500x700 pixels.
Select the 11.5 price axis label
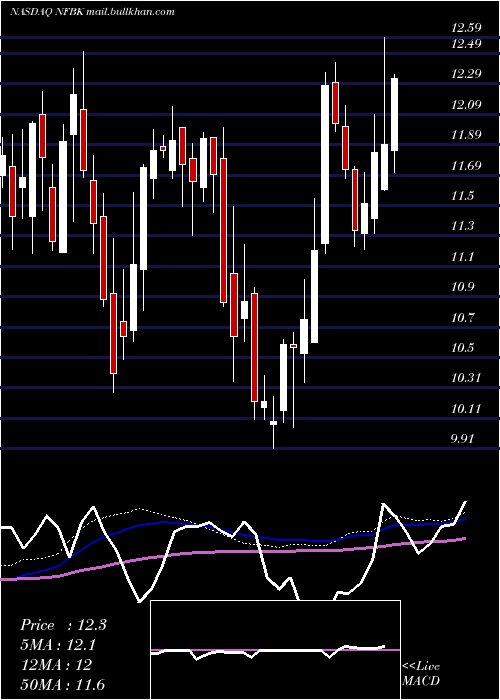pos(462,196)
